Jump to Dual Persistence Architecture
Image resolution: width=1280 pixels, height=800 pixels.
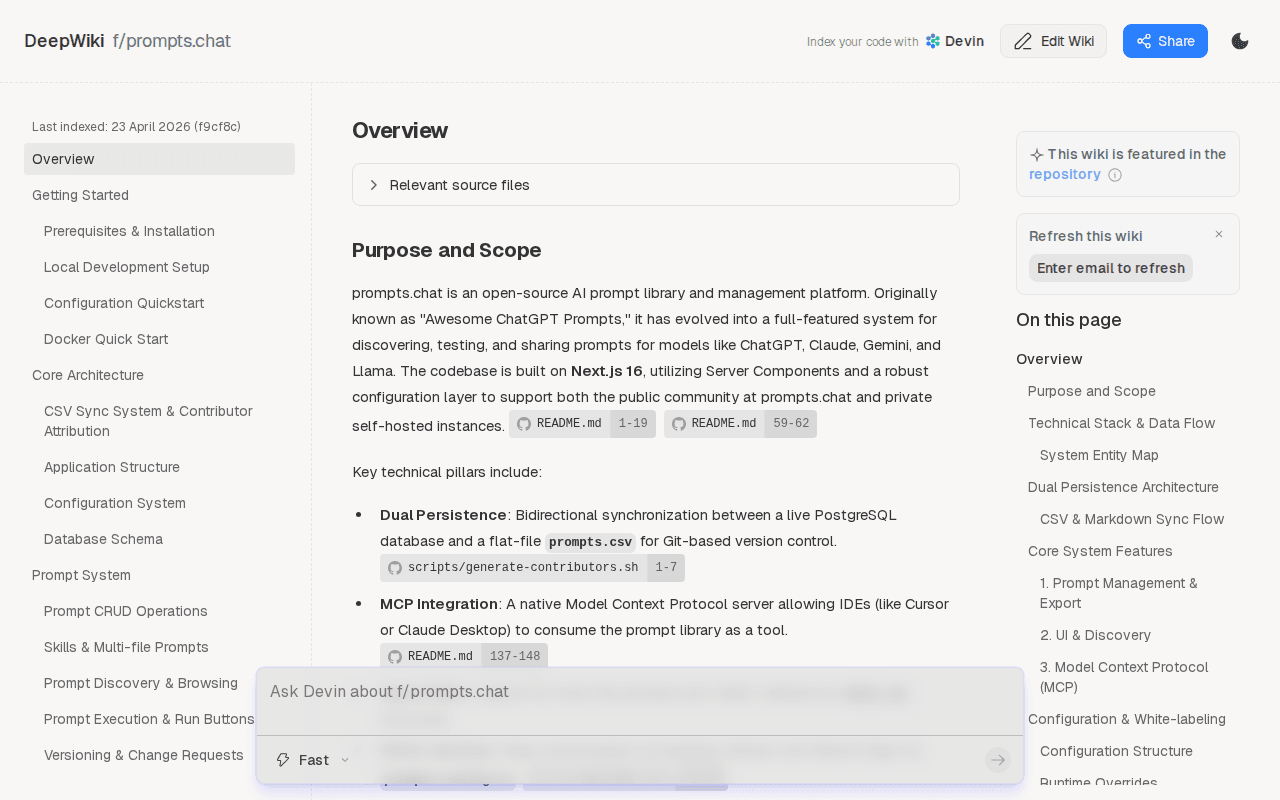[x=1123, y=487]
